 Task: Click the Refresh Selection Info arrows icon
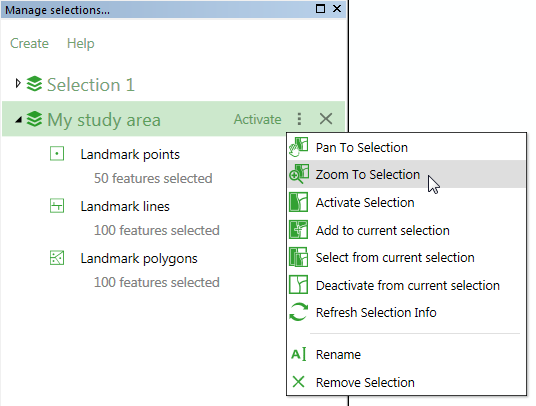pyautogui.click(x=298, y=312)
